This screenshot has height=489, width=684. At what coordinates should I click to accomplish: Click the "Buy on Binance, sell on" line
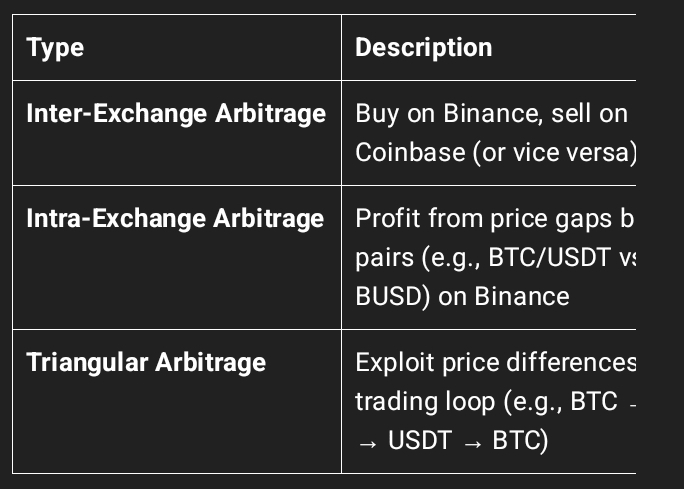tap(491, 113)
